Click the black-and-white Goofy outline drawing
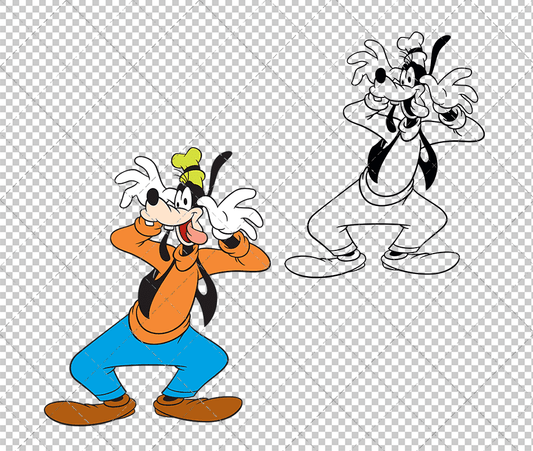This screenshot has width=533, height=451. [384, 155]
